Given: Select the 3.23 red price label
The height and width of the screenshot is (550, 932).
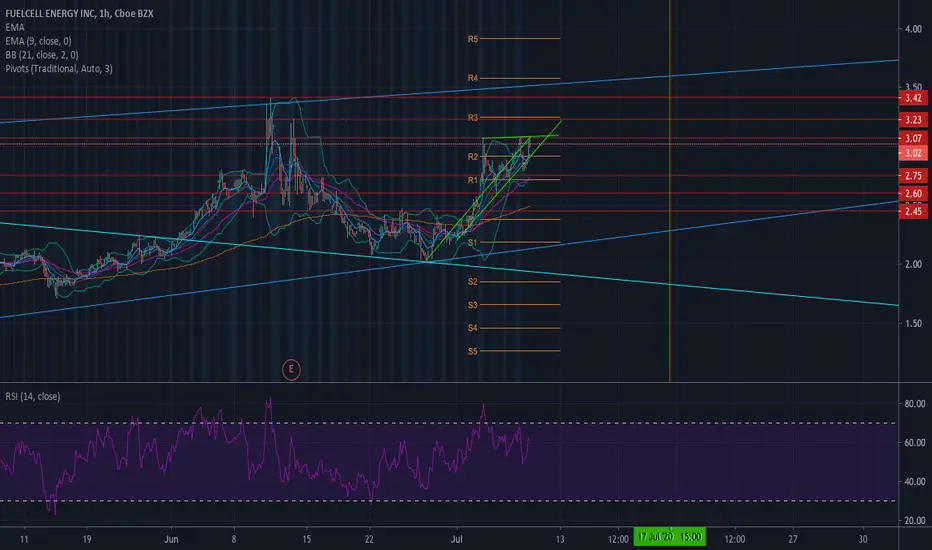Looking at the screenshot, I should click(913, 120).
